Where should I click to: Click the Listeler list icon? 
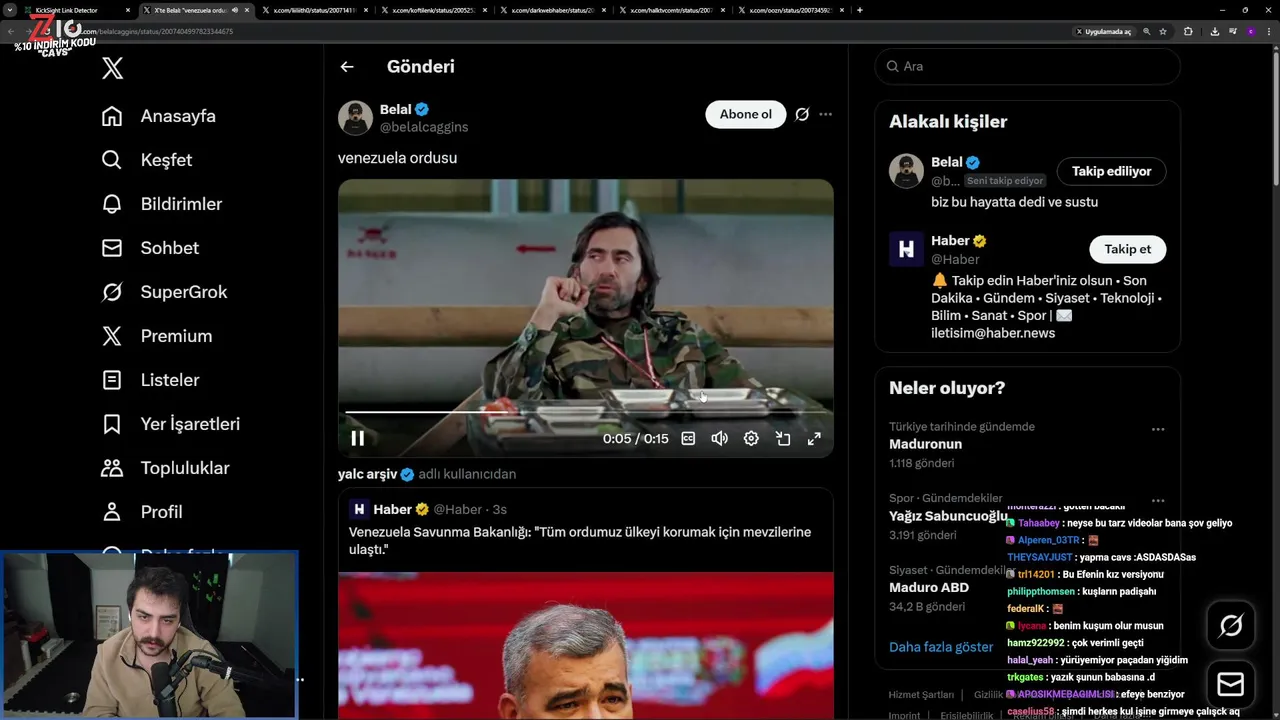click(112, 380)
